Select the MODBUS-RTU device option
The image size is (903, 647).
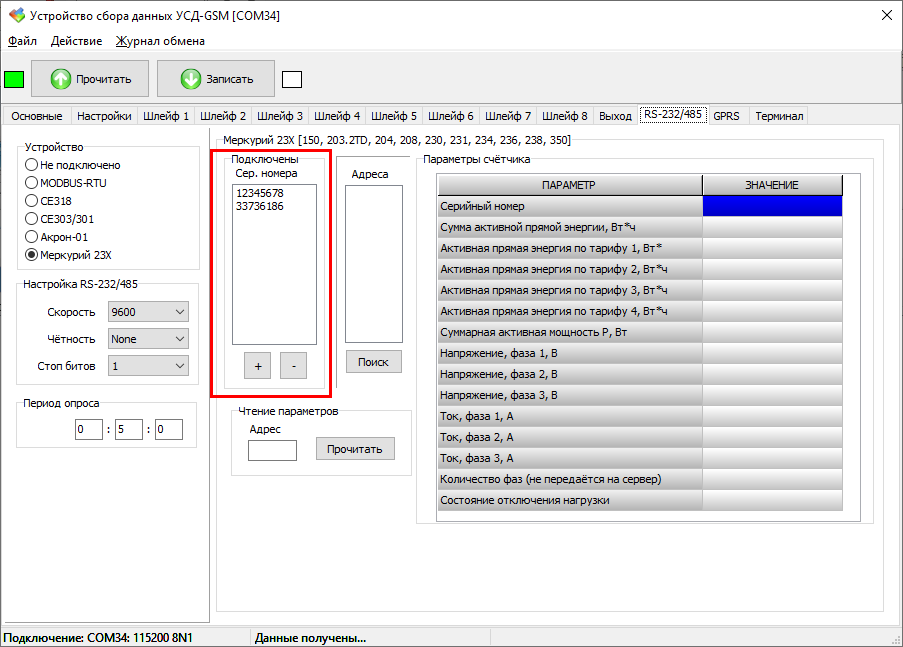[66, 183]
